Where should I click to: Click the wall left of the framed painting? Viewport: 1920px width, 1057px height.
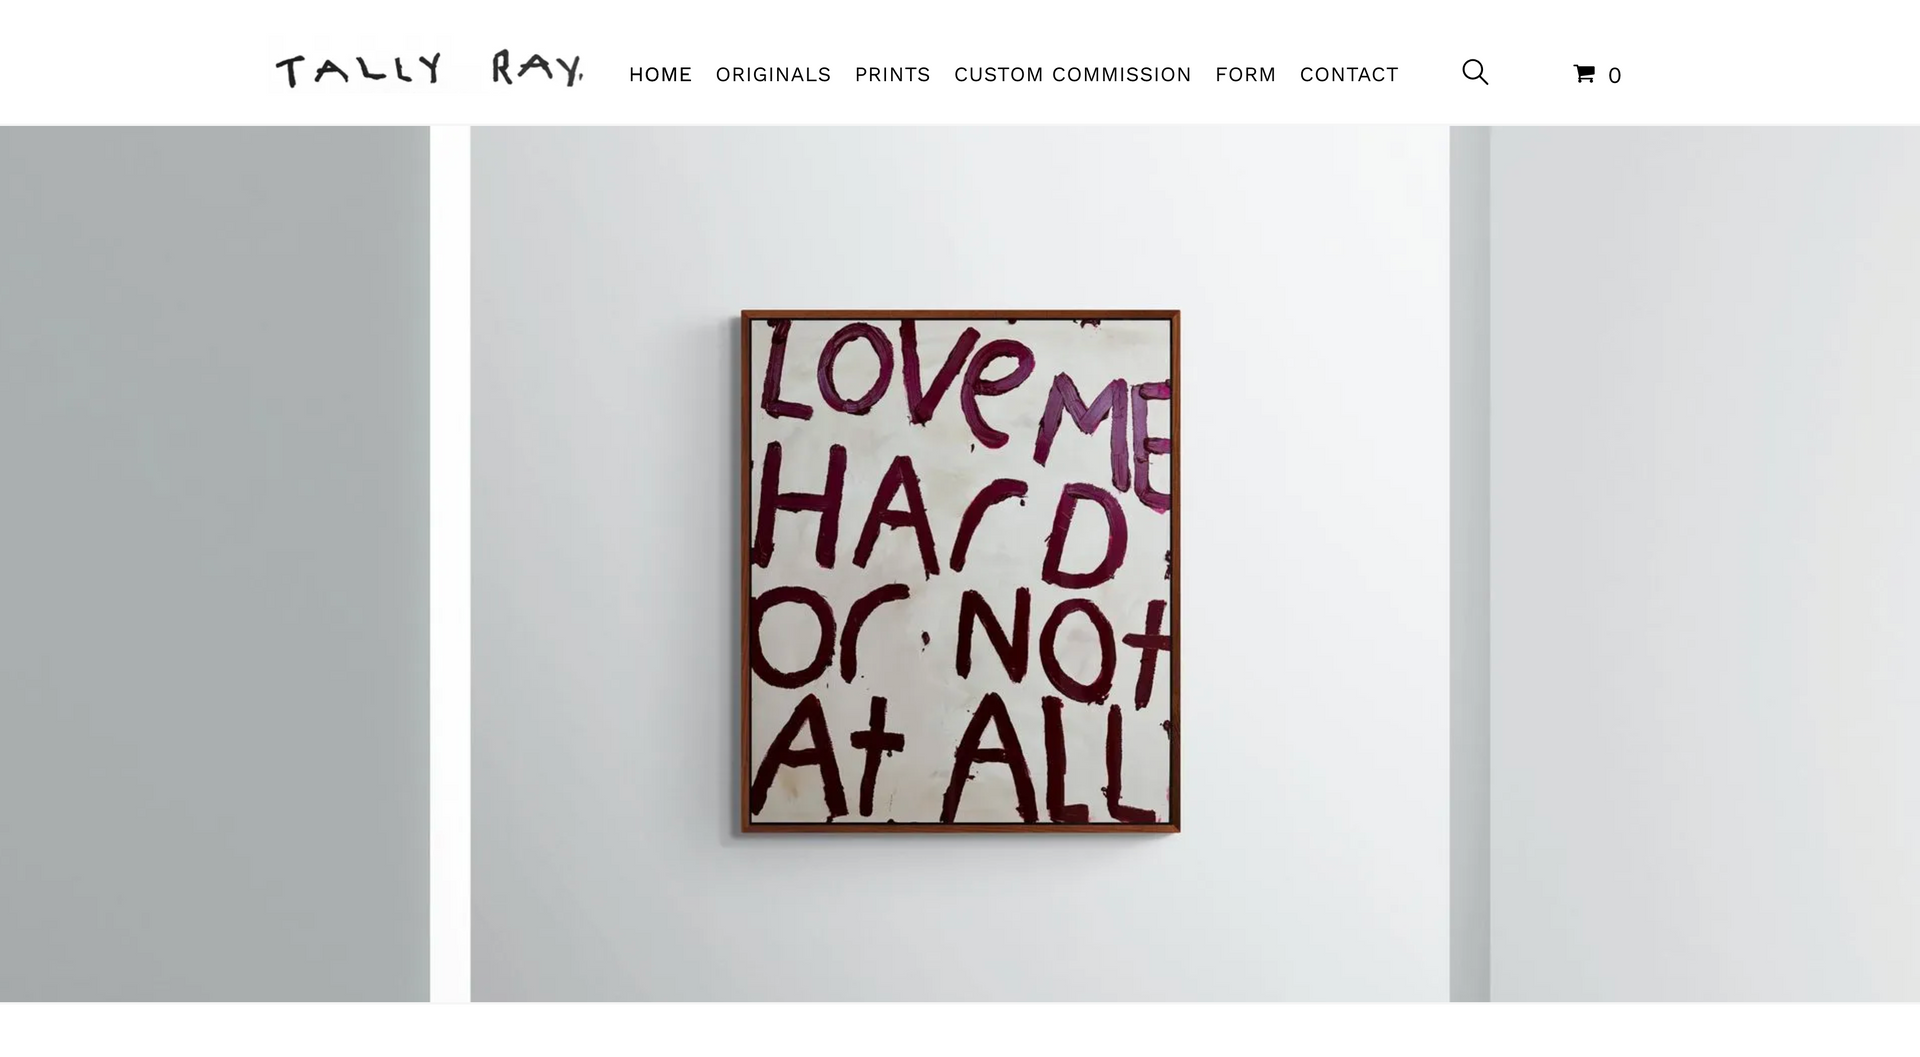[x=605, y=564]
